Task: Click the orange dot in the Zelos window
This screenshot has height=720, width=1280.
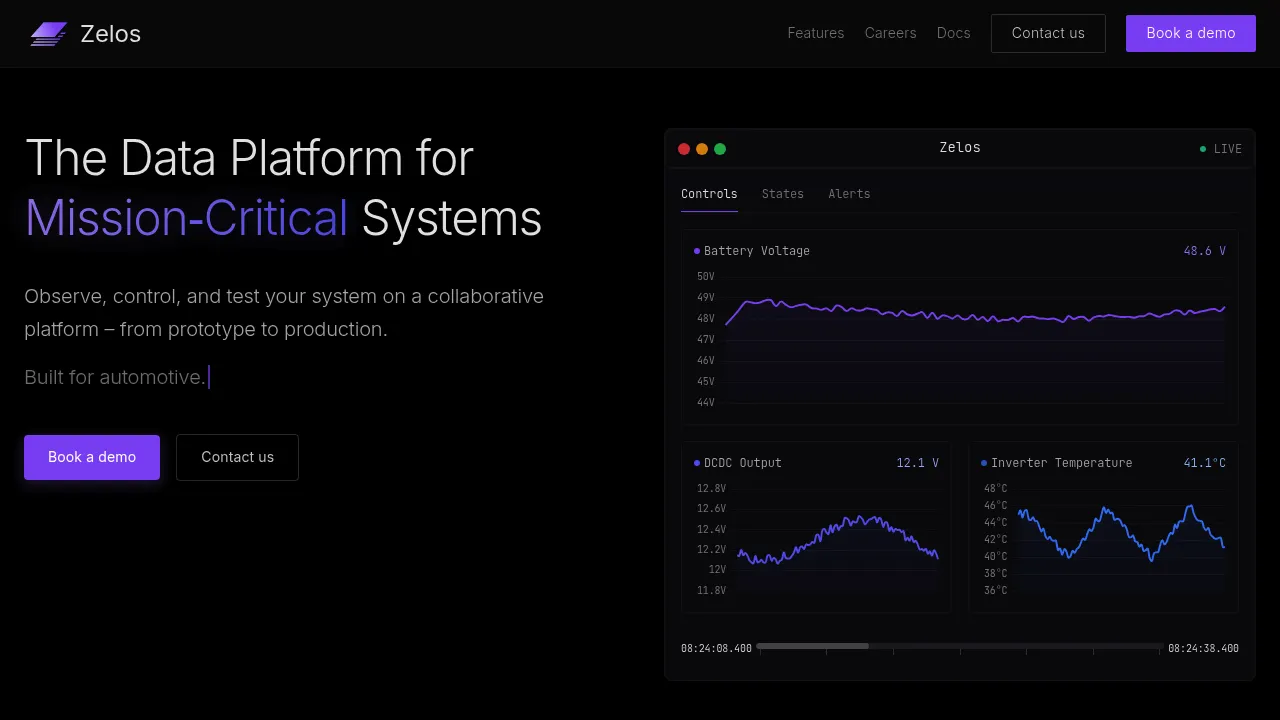Action: coord(702,149)
